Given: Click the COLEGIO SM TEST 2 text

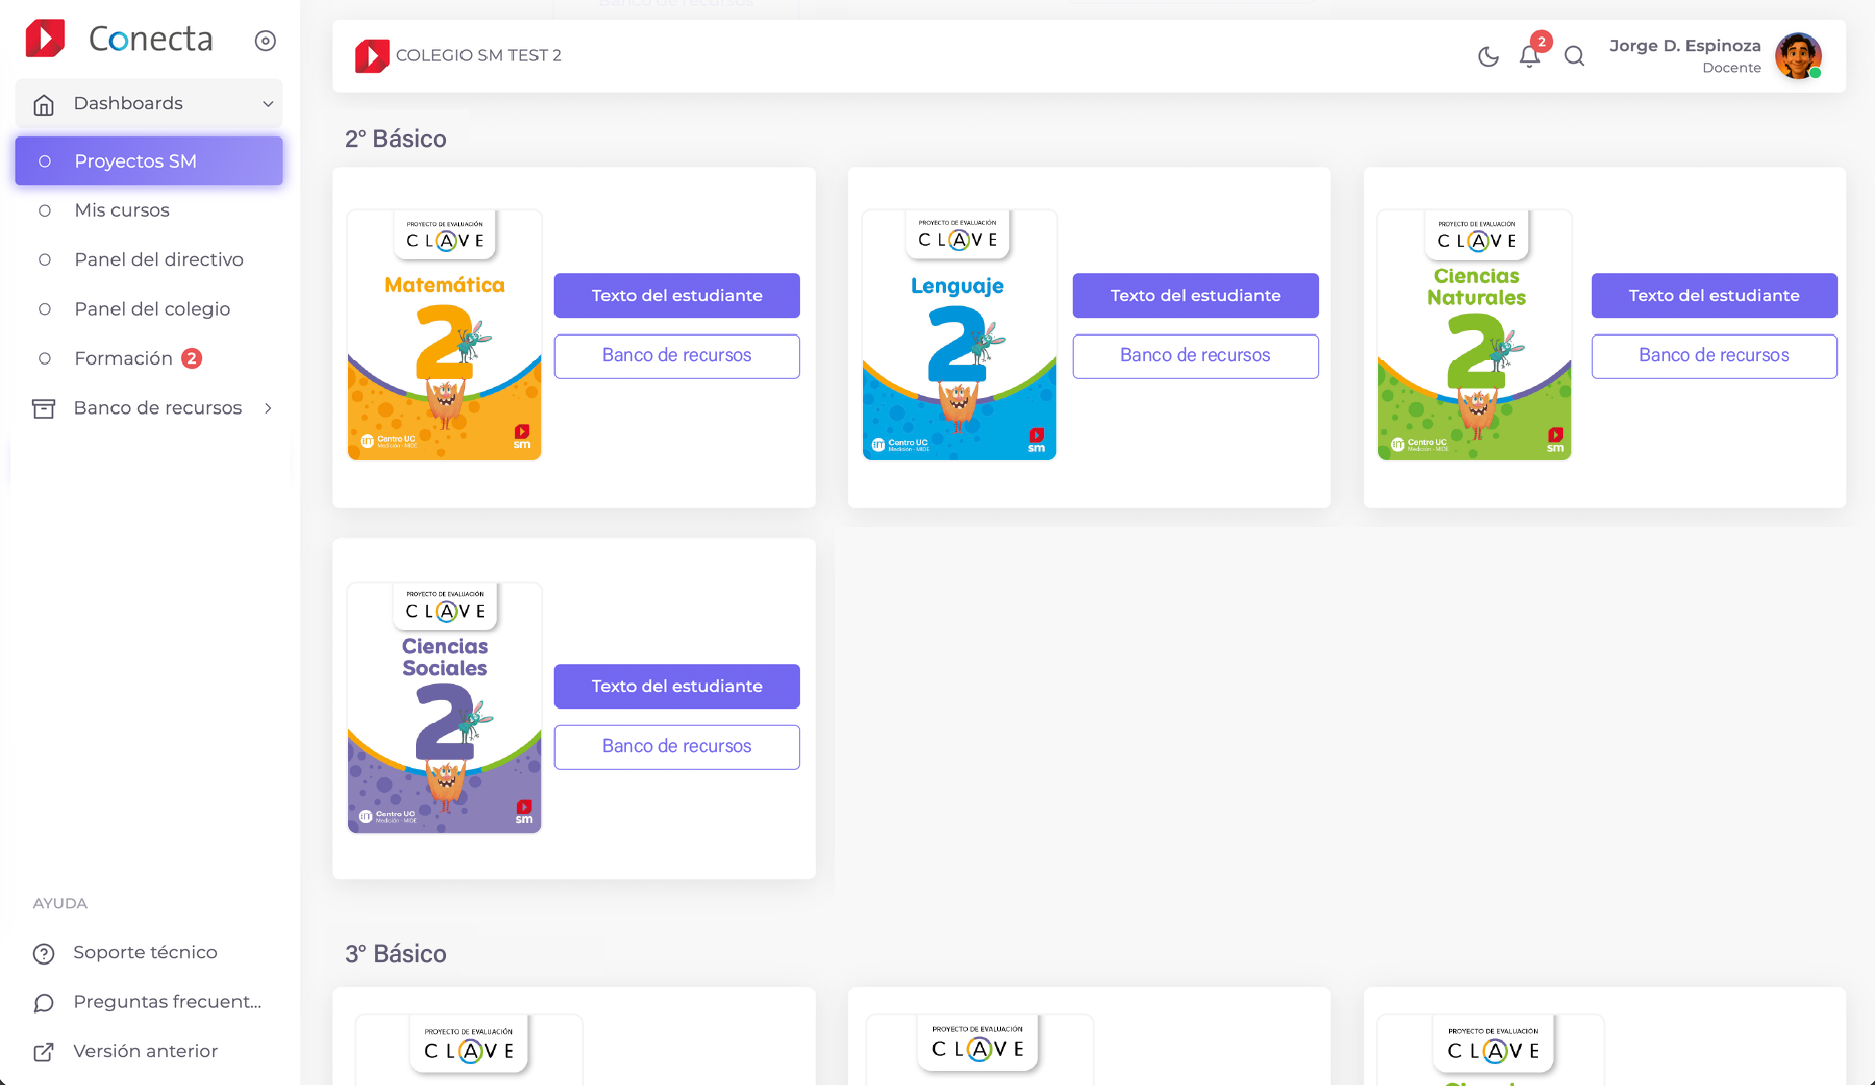Looking at the screenshot, I should [x=478, y=56].
